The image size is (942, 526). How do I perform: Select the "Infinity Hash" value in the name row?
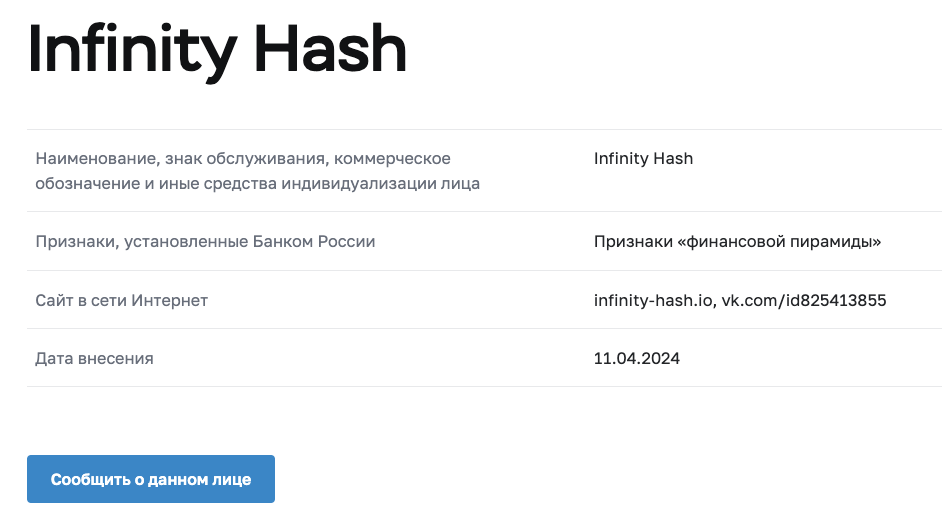point(643,158)
